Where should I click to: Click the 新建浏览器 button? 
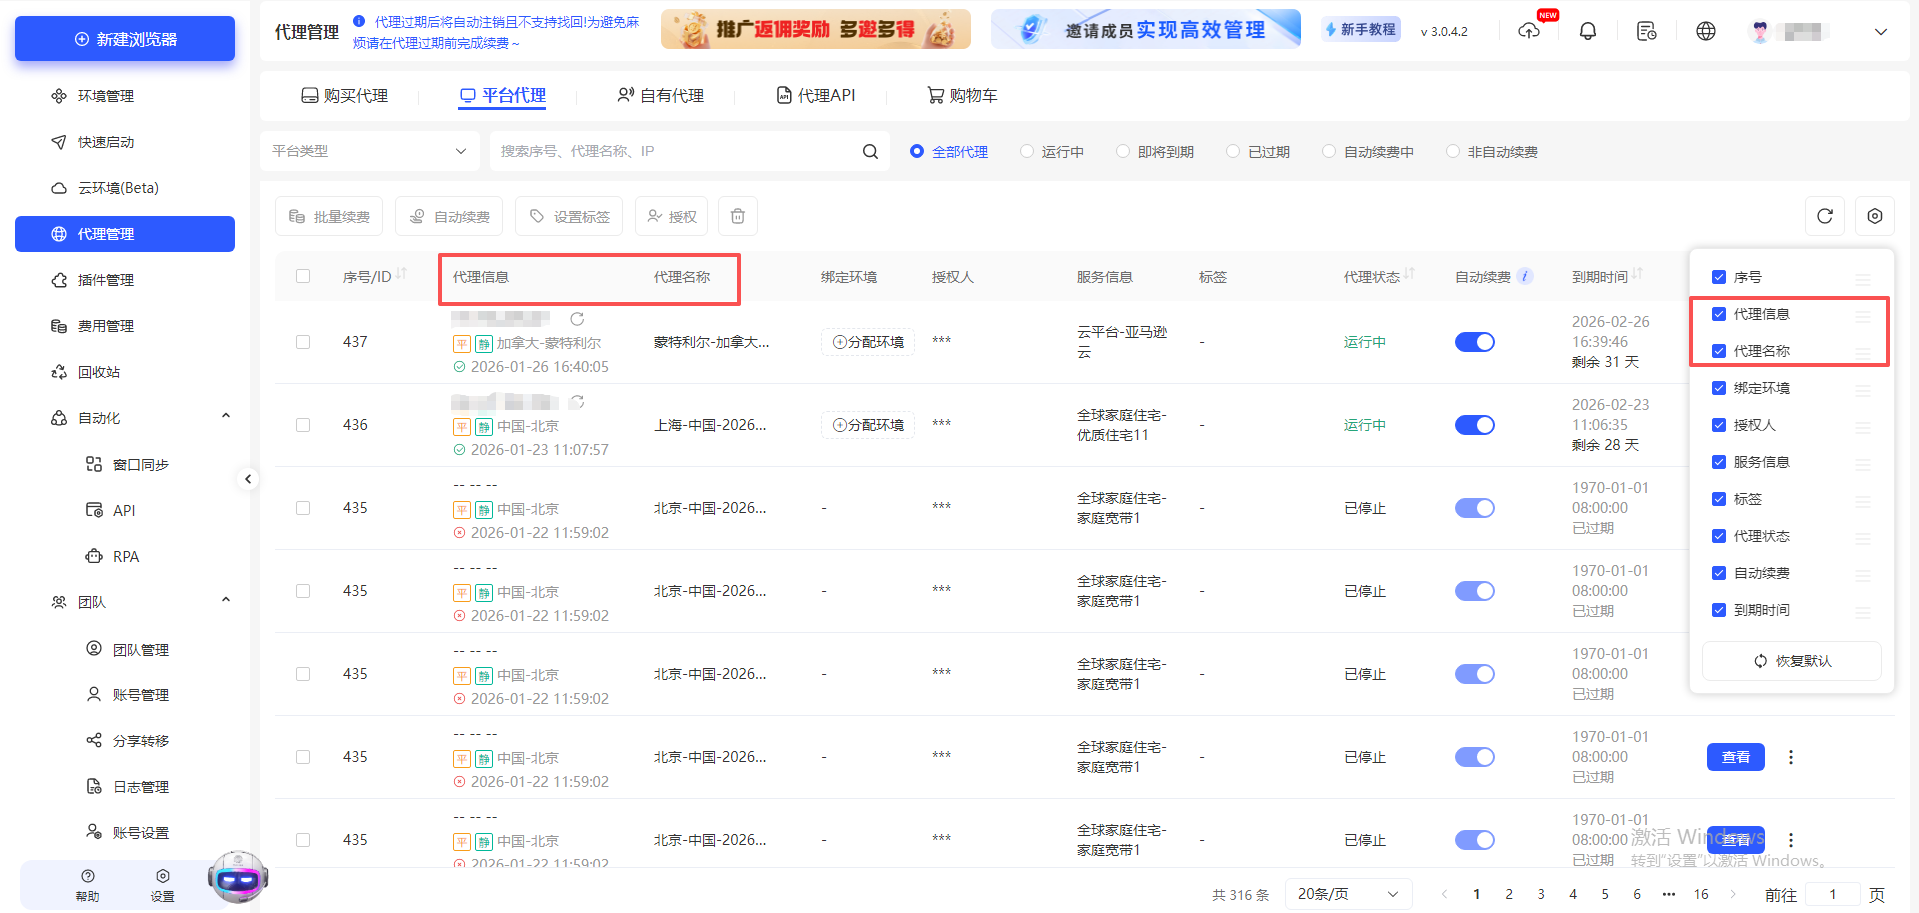pos(124,37)
